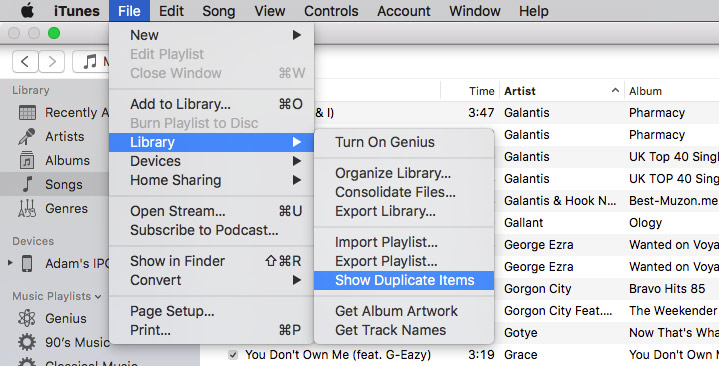This screenshot has height=366, width=719.
Task: Choose Get Track Names in submenu
Action: 404,330
